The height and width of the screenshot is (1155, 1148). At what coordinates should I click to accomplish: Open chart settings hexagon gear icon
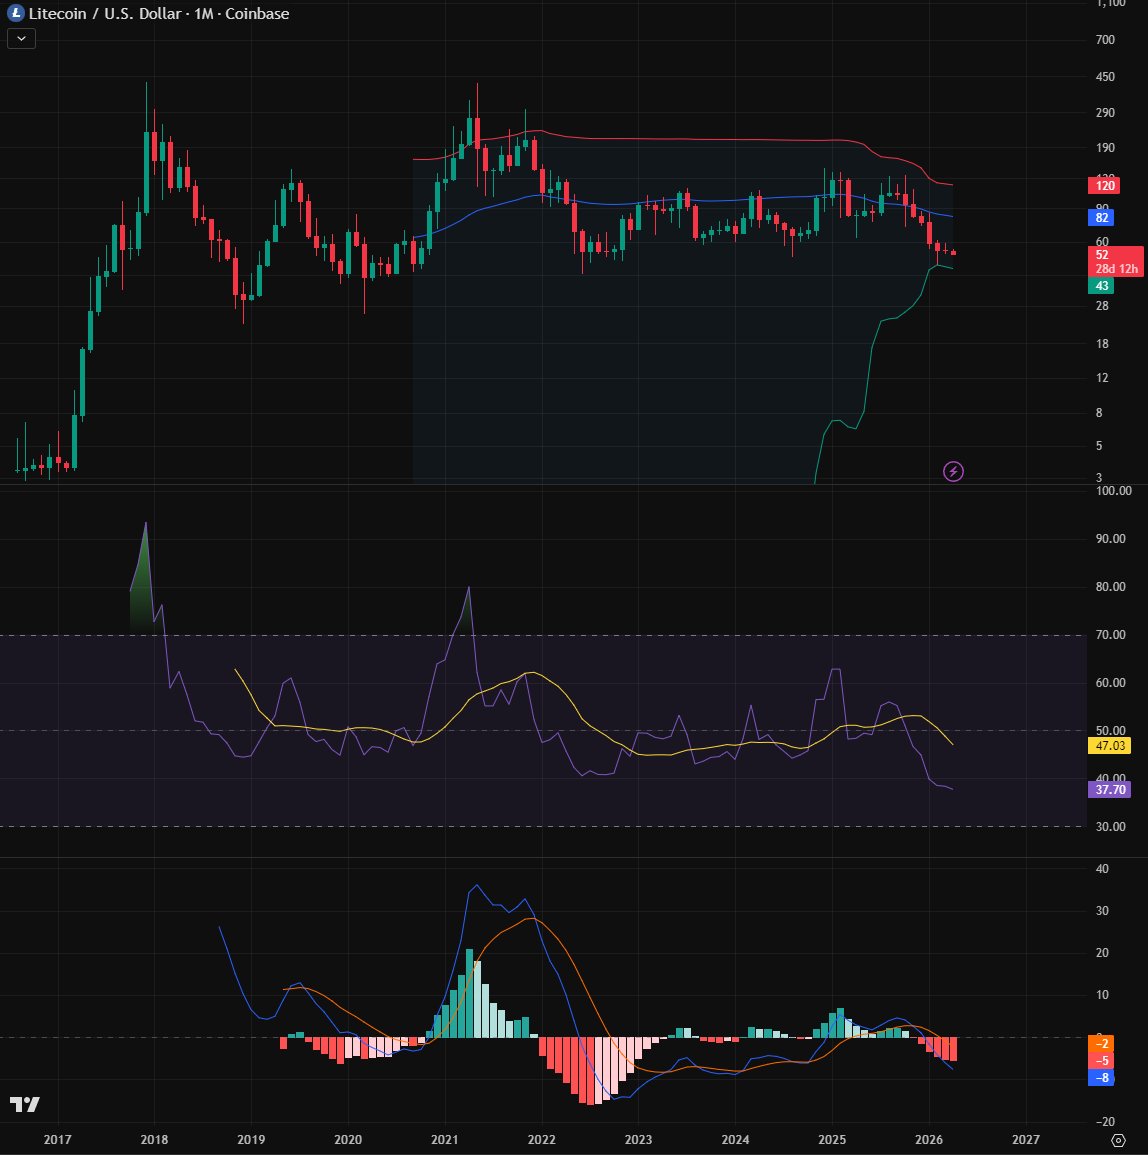click(x=1119, y=1140)
